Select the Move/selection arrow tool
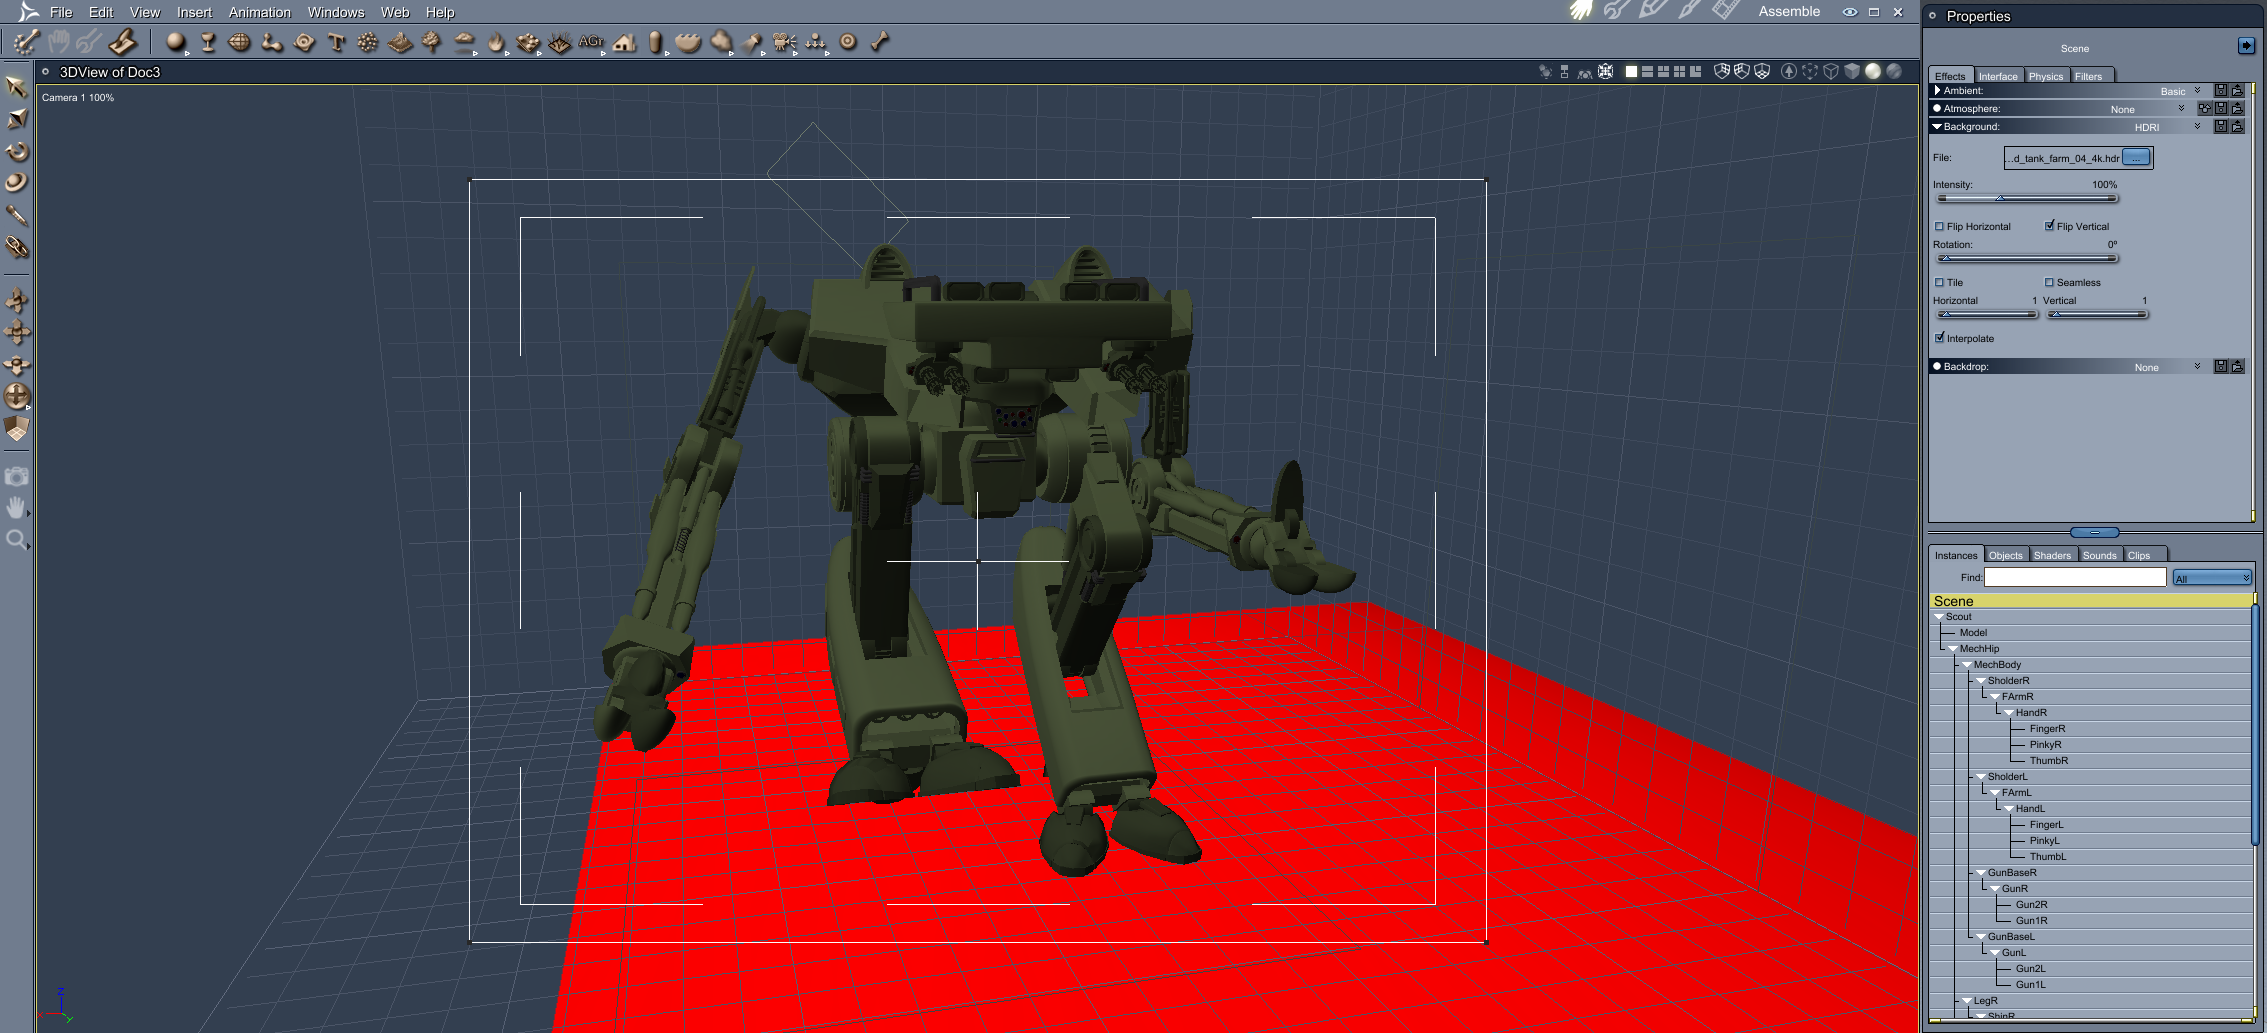This screenshot has height=1033, width=2267. pyautogui.click(x=16, y=87)
